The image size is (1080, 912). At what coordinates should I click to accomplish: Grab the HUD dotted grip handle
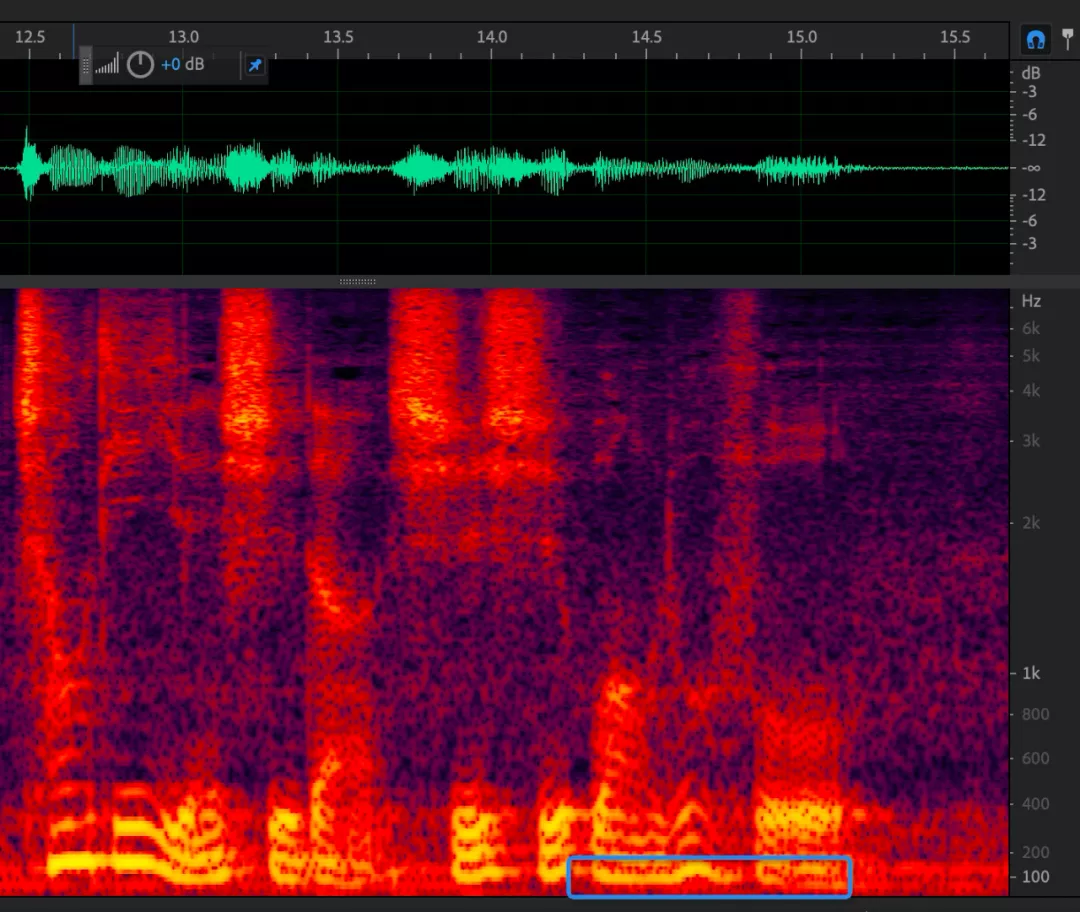pyautogui.click(x=85, y=65)
